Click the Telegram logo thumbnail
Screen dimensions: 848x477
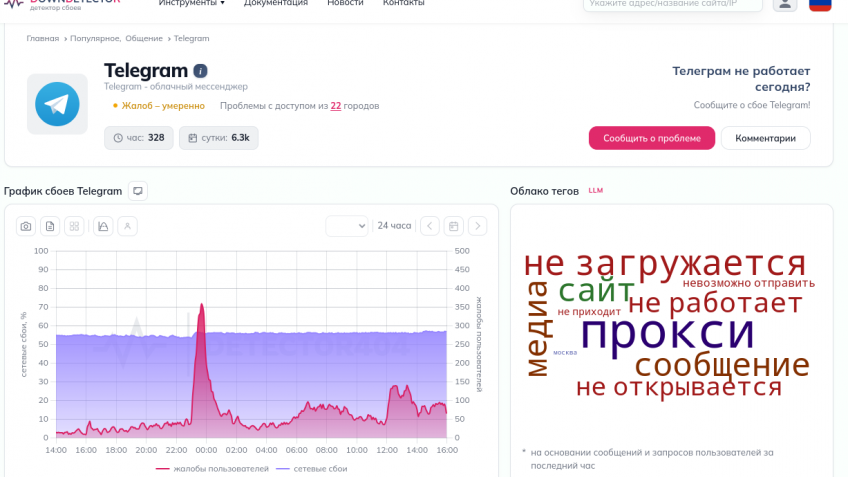point(57,104)
